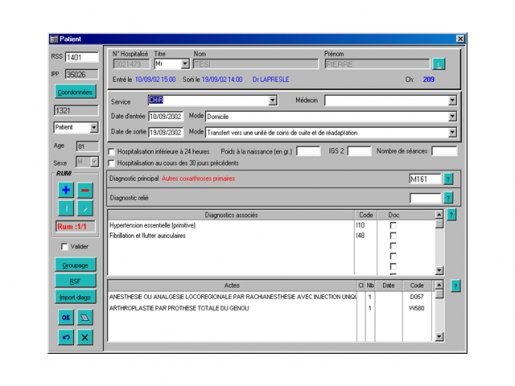
Task: Toggle the Valider checkbox
Action: coord(64,247)
